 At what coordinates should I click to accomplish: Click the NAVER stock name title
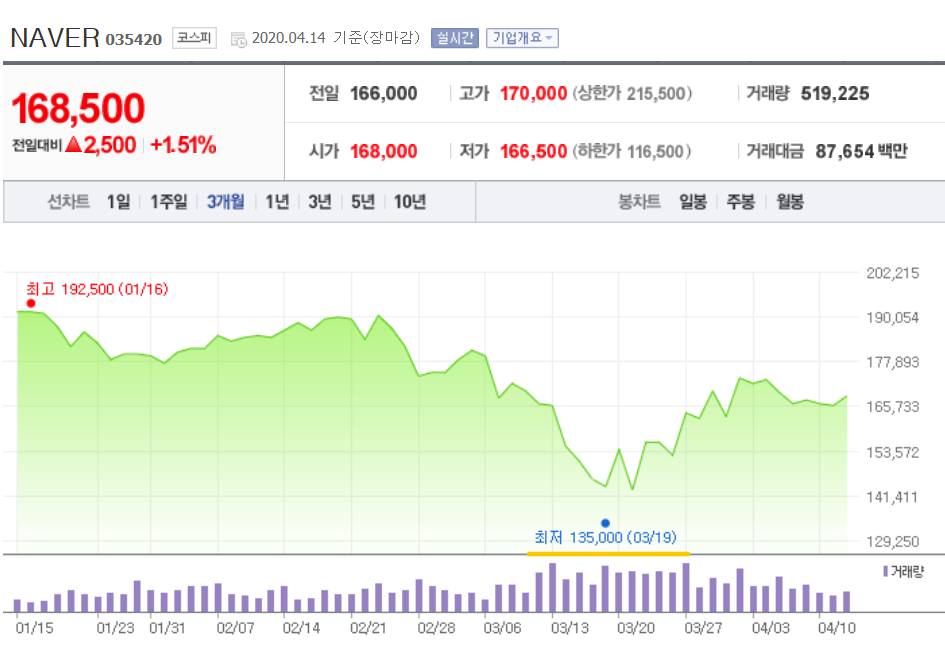(x=55, y=38)
